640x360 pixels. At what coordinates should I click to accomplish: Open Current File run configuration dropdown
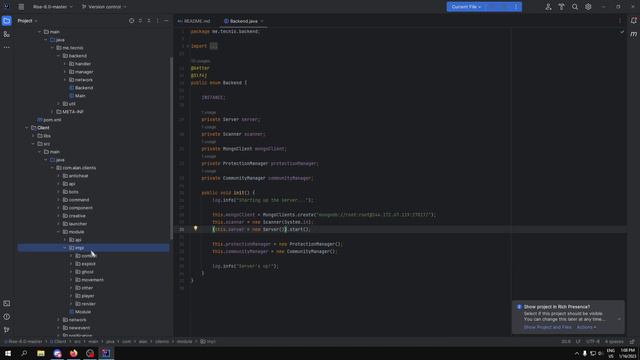466,7
